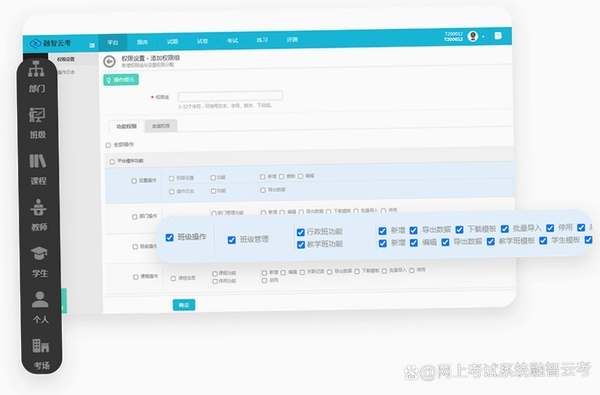Check the 部门管理功能 checkbox

214,213
